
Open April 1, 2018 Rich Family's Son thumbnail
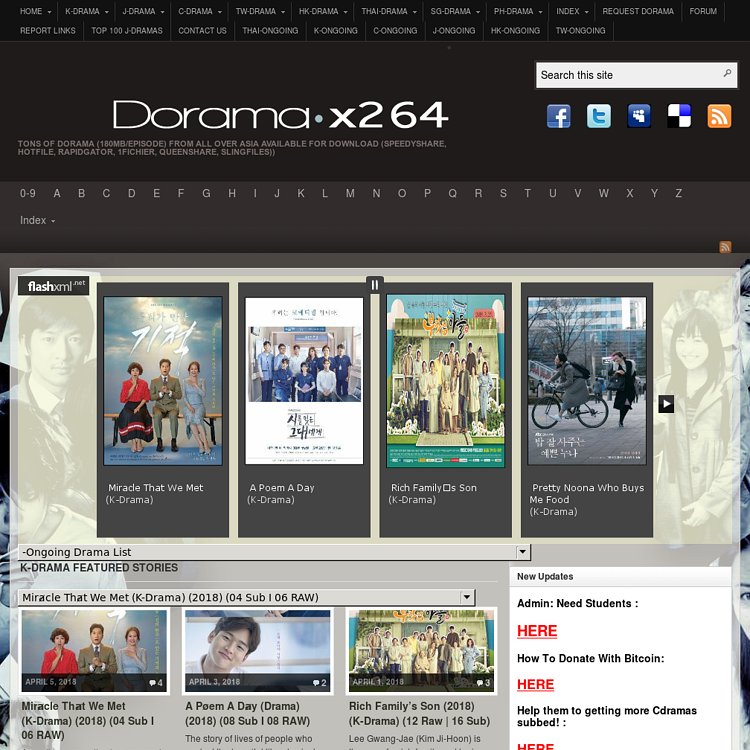(x=421, y=651)
